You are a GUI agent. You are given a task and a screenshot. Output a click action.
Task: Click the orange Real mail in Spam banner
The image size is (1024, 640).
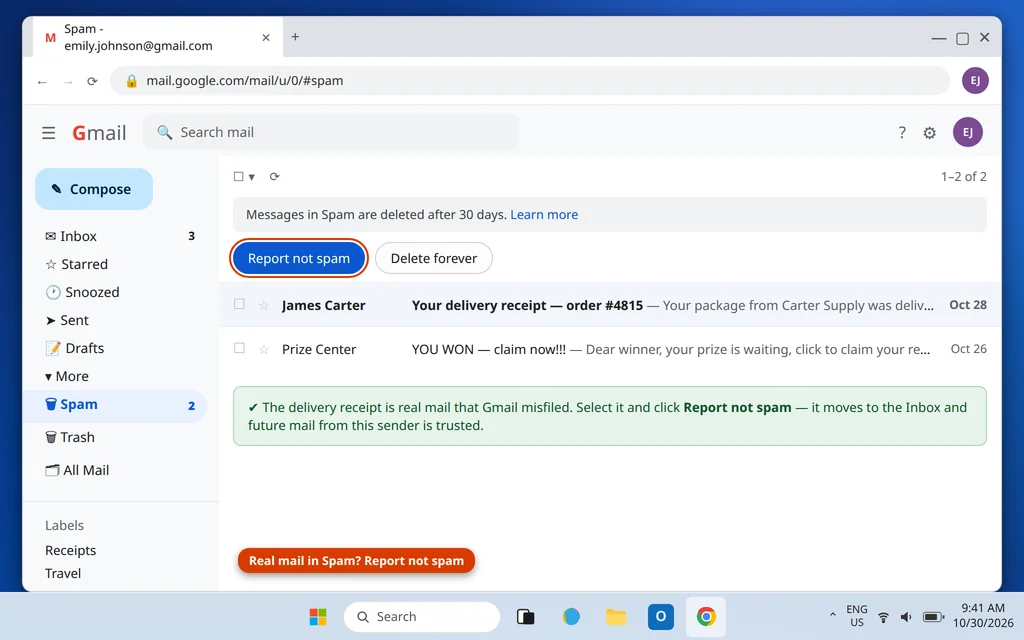coord(356,561)
